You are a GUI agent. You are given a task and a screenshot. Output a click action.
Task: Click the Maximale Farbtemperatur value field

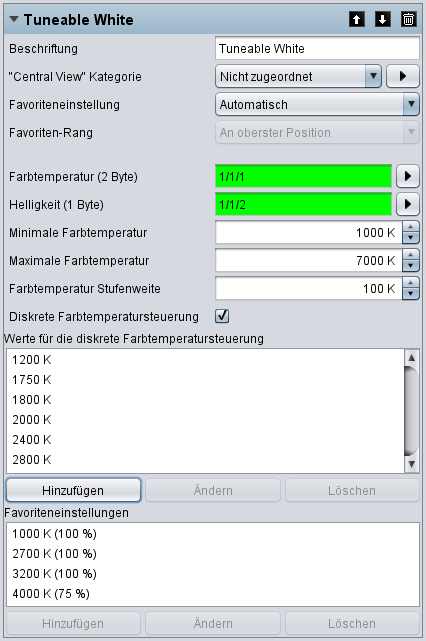pos(309,260)
